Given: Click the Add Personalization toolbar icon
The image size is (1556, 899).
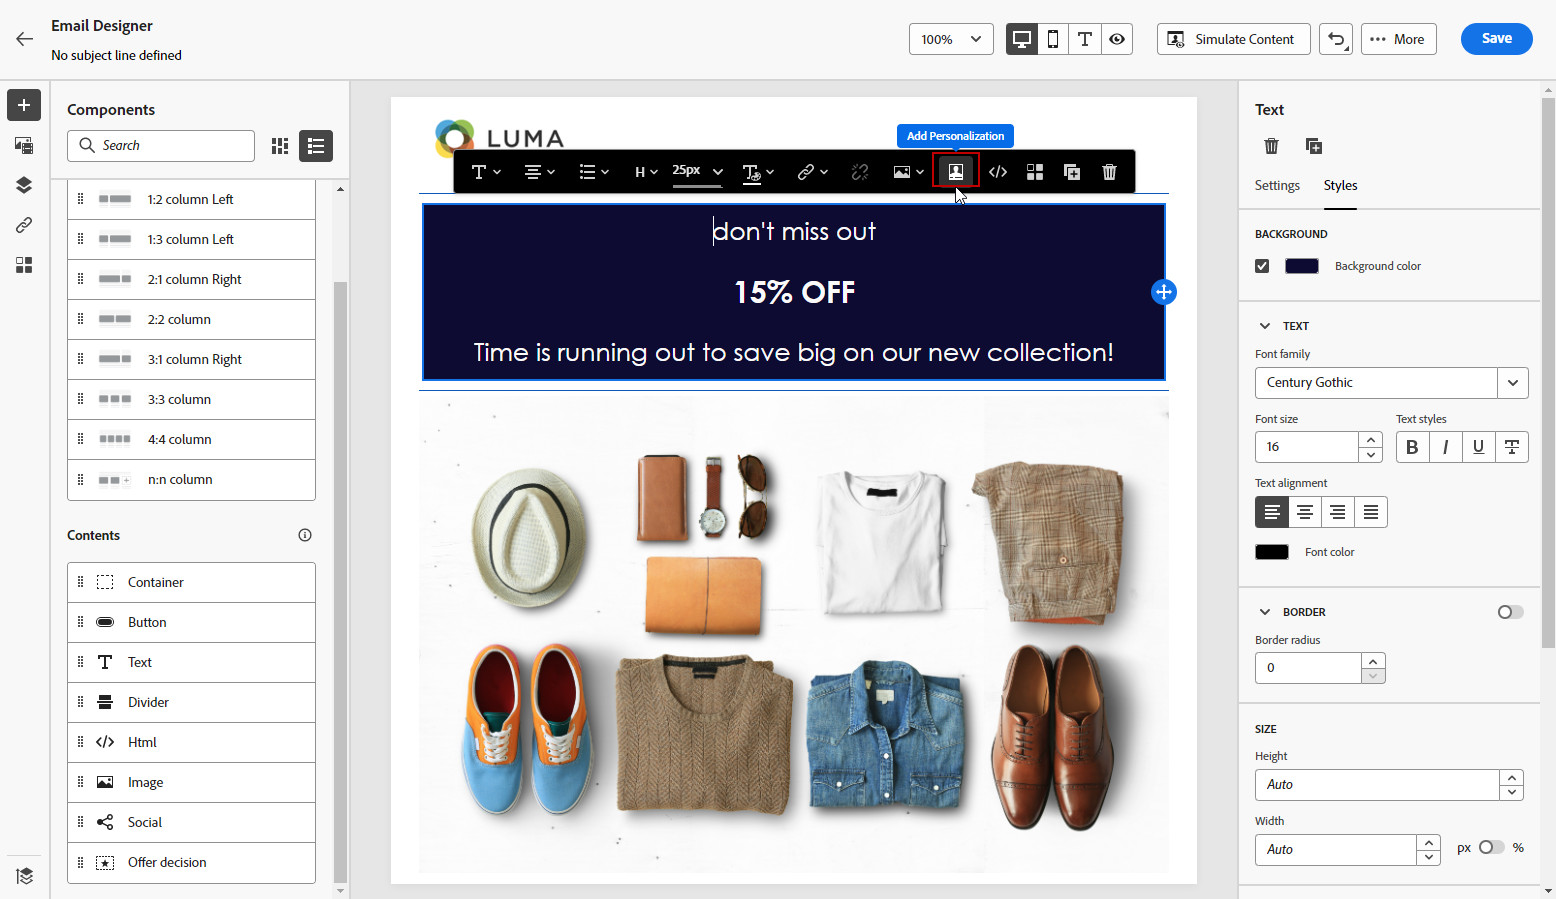Looking at the screenshot, I should point(956,172).
